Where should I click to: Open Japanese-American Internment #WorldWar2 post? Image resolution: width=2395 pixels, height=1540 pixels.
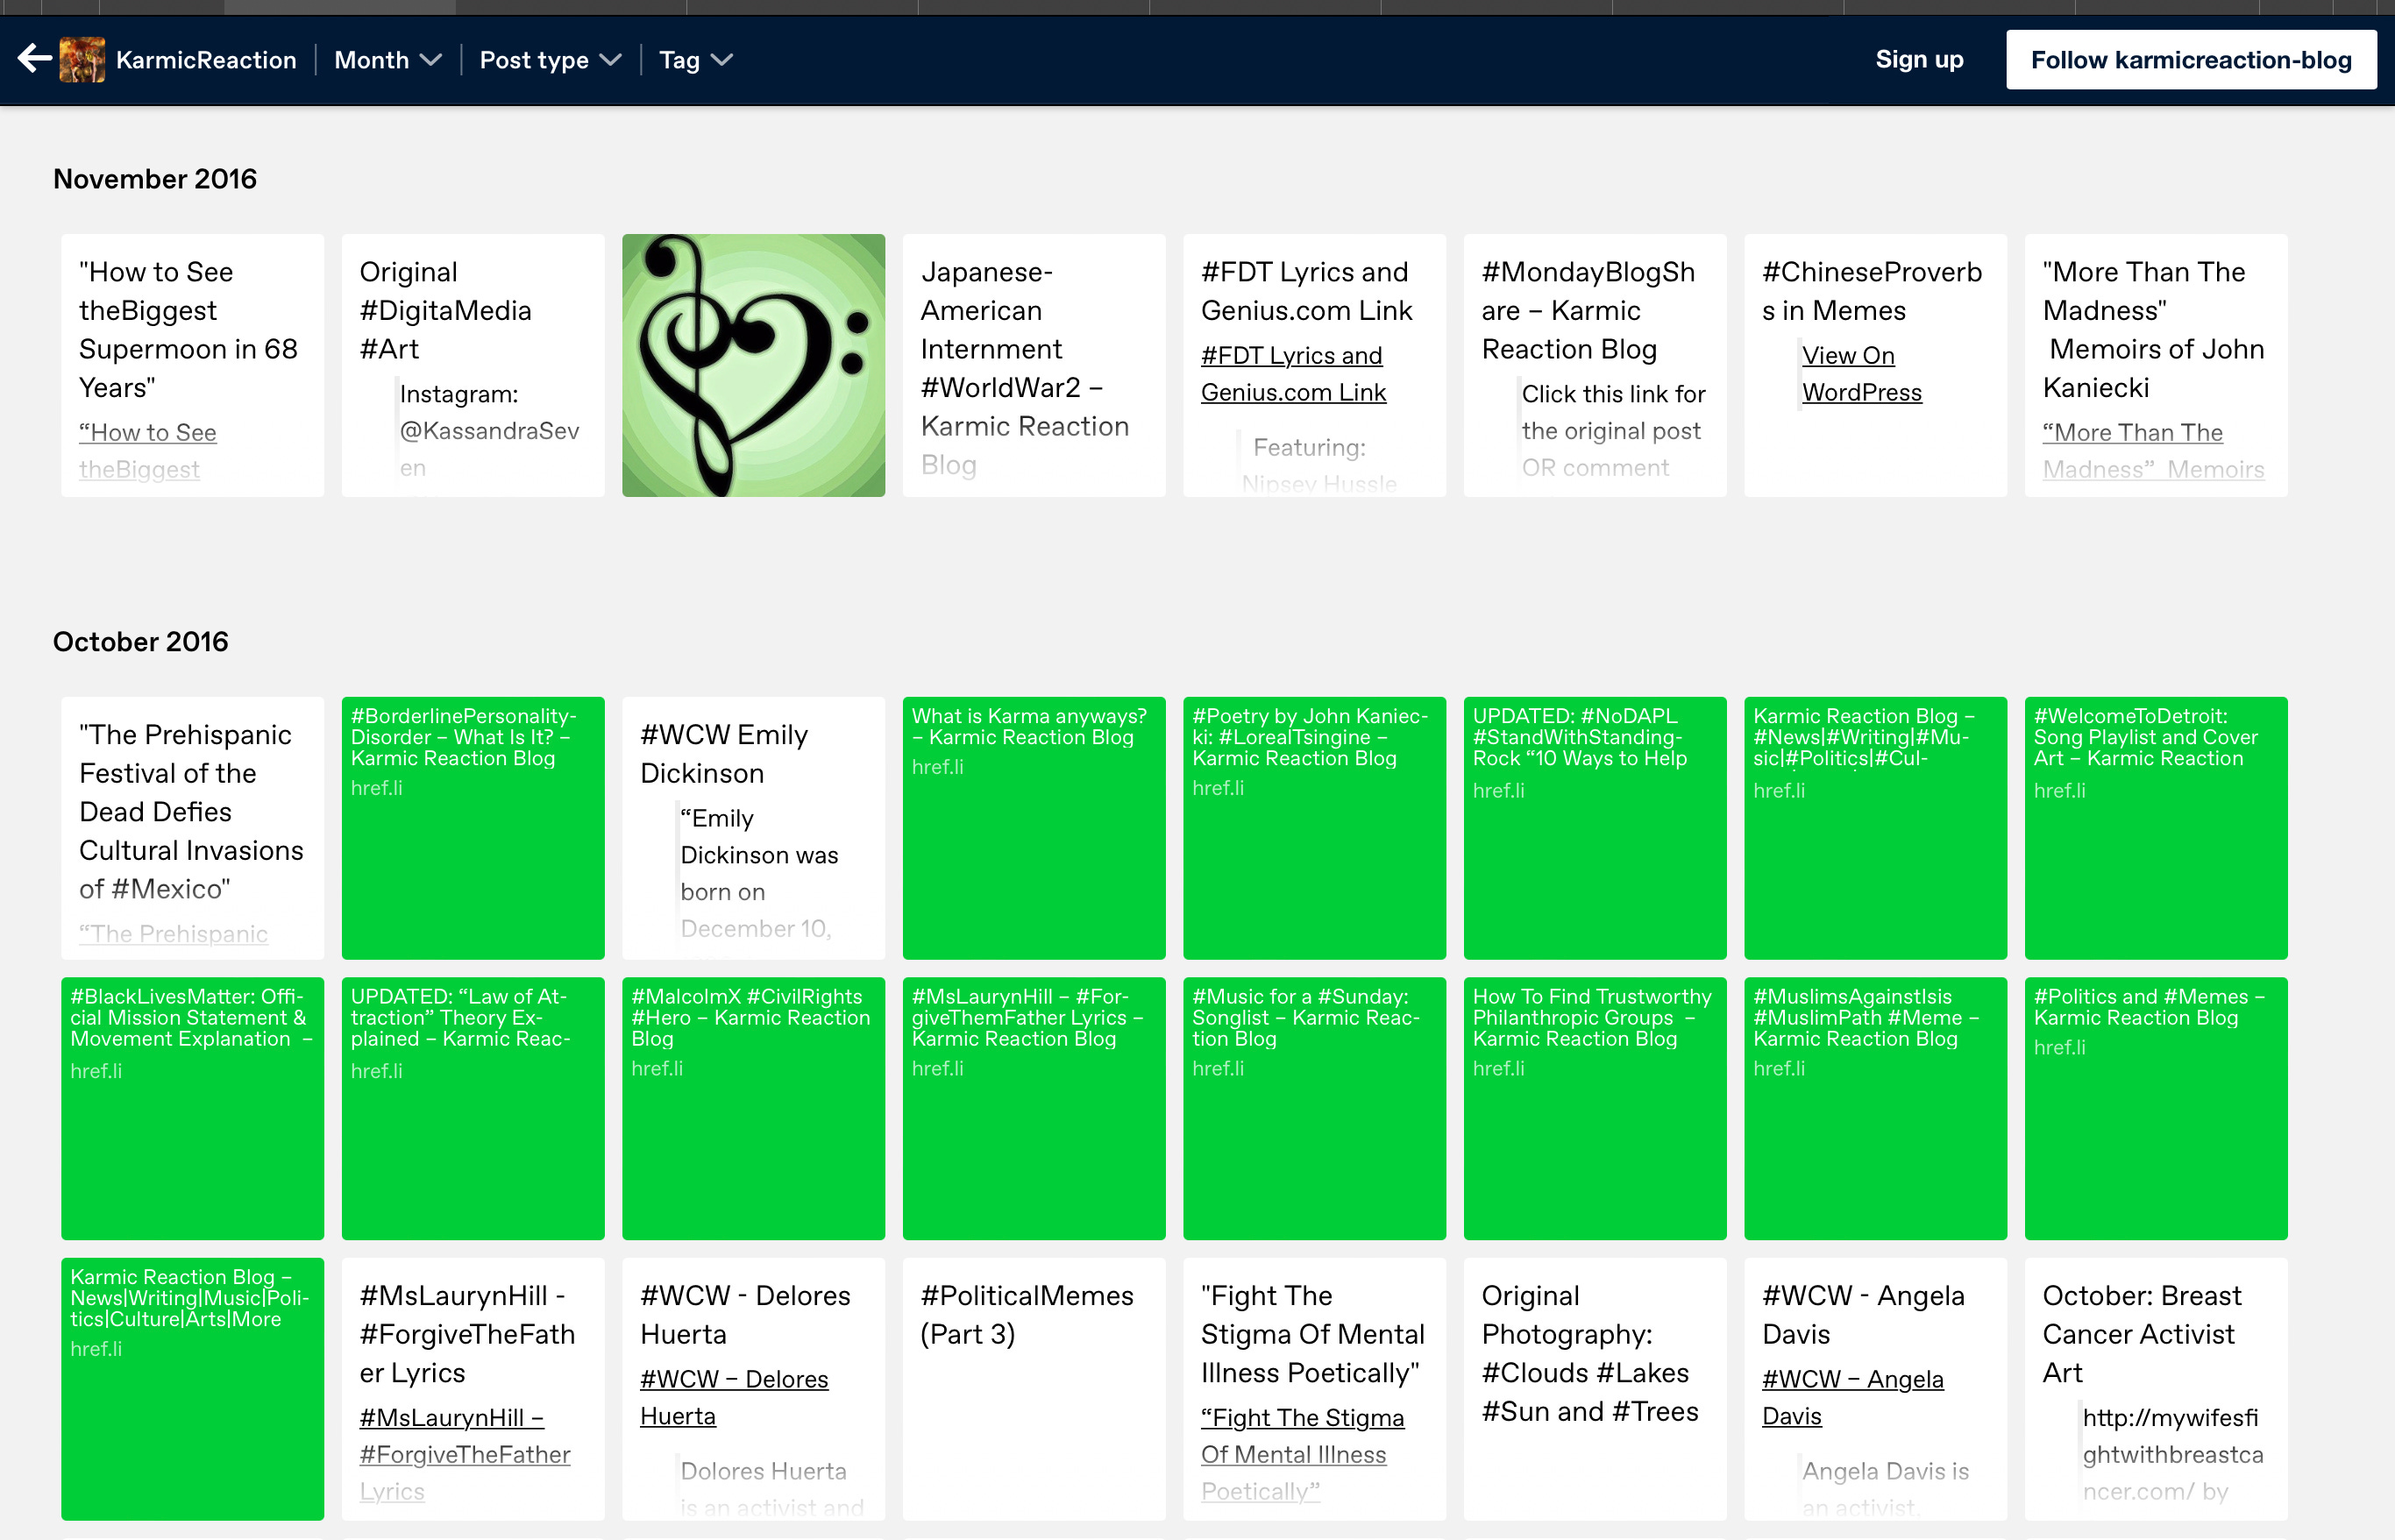1034,365
